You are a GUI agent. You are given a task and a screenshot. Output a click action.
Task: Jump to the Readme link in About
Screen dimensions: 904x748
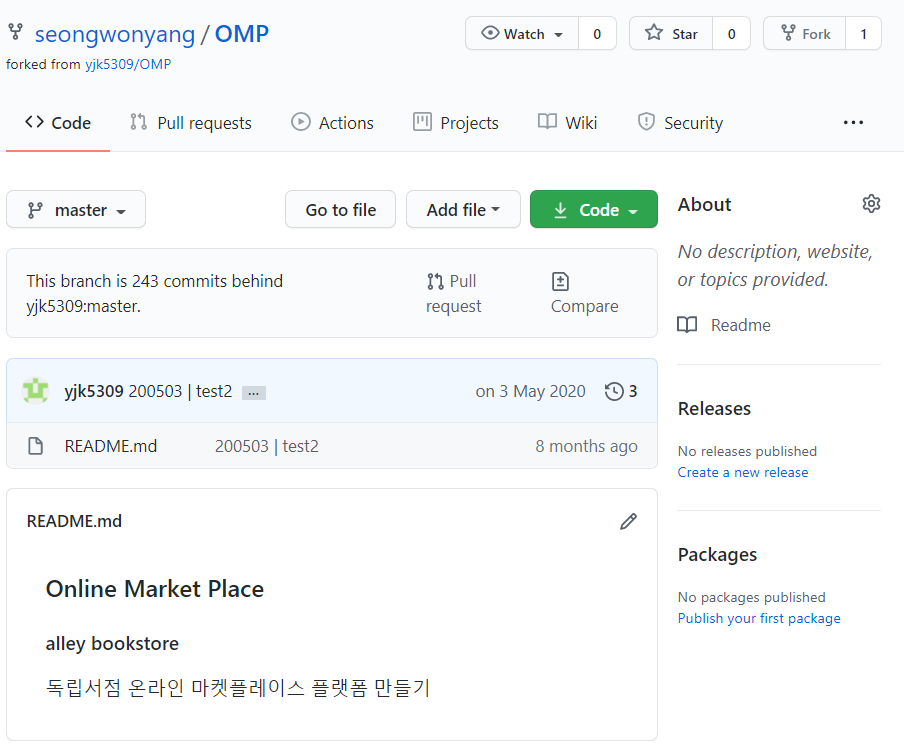(724, 325)
